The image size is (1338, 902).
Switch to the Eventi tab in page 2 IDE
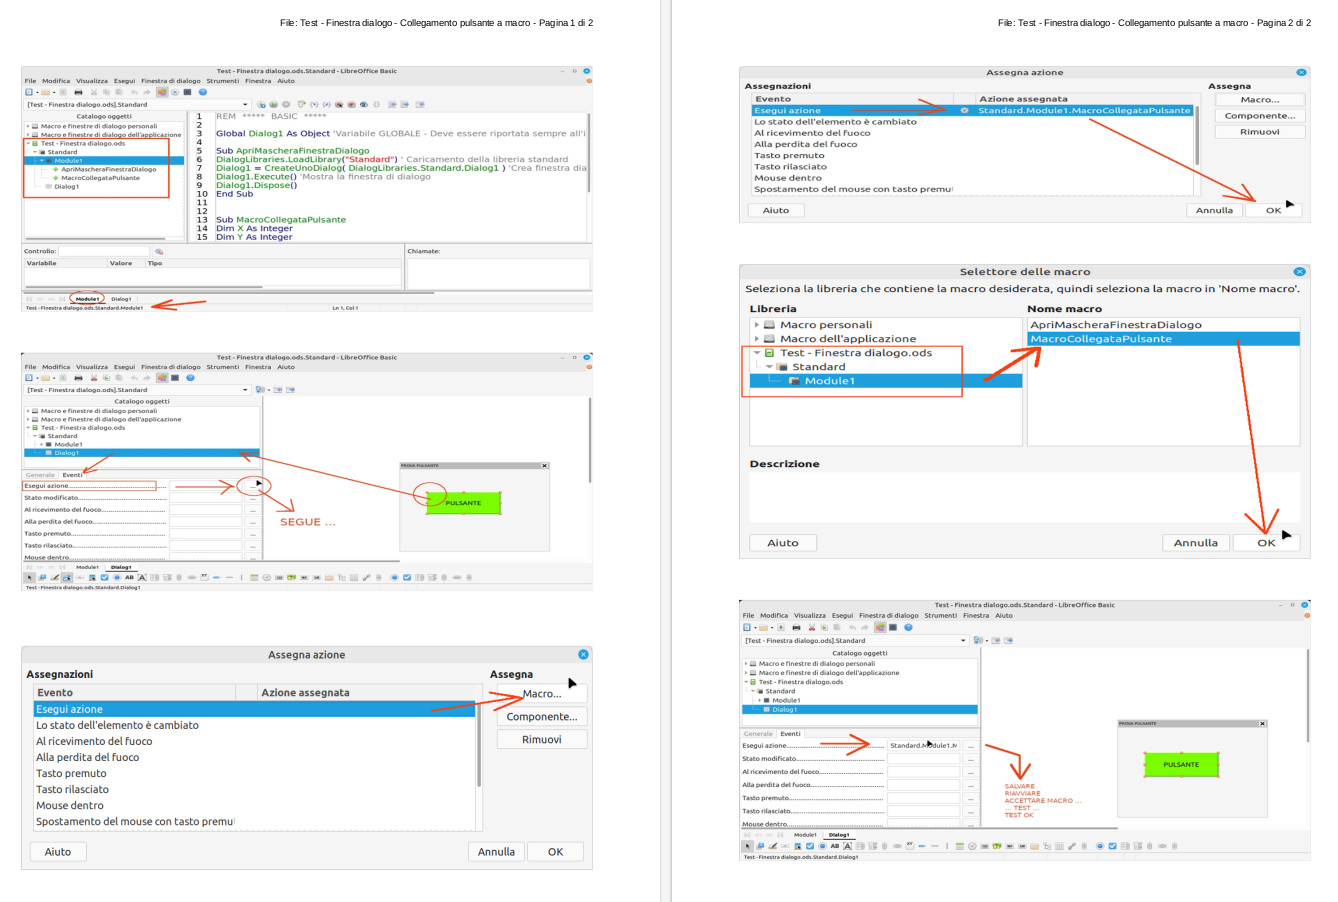point(790,734)
